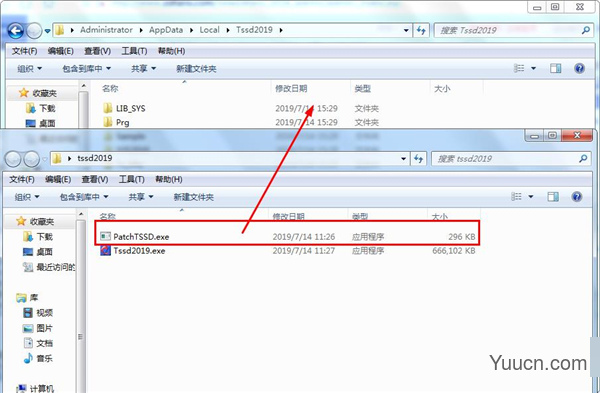Expand address history dropdown in the Tssd2019 window
Image resolution: width=600 pixels, height=393 pixels.
click(406, 30)
